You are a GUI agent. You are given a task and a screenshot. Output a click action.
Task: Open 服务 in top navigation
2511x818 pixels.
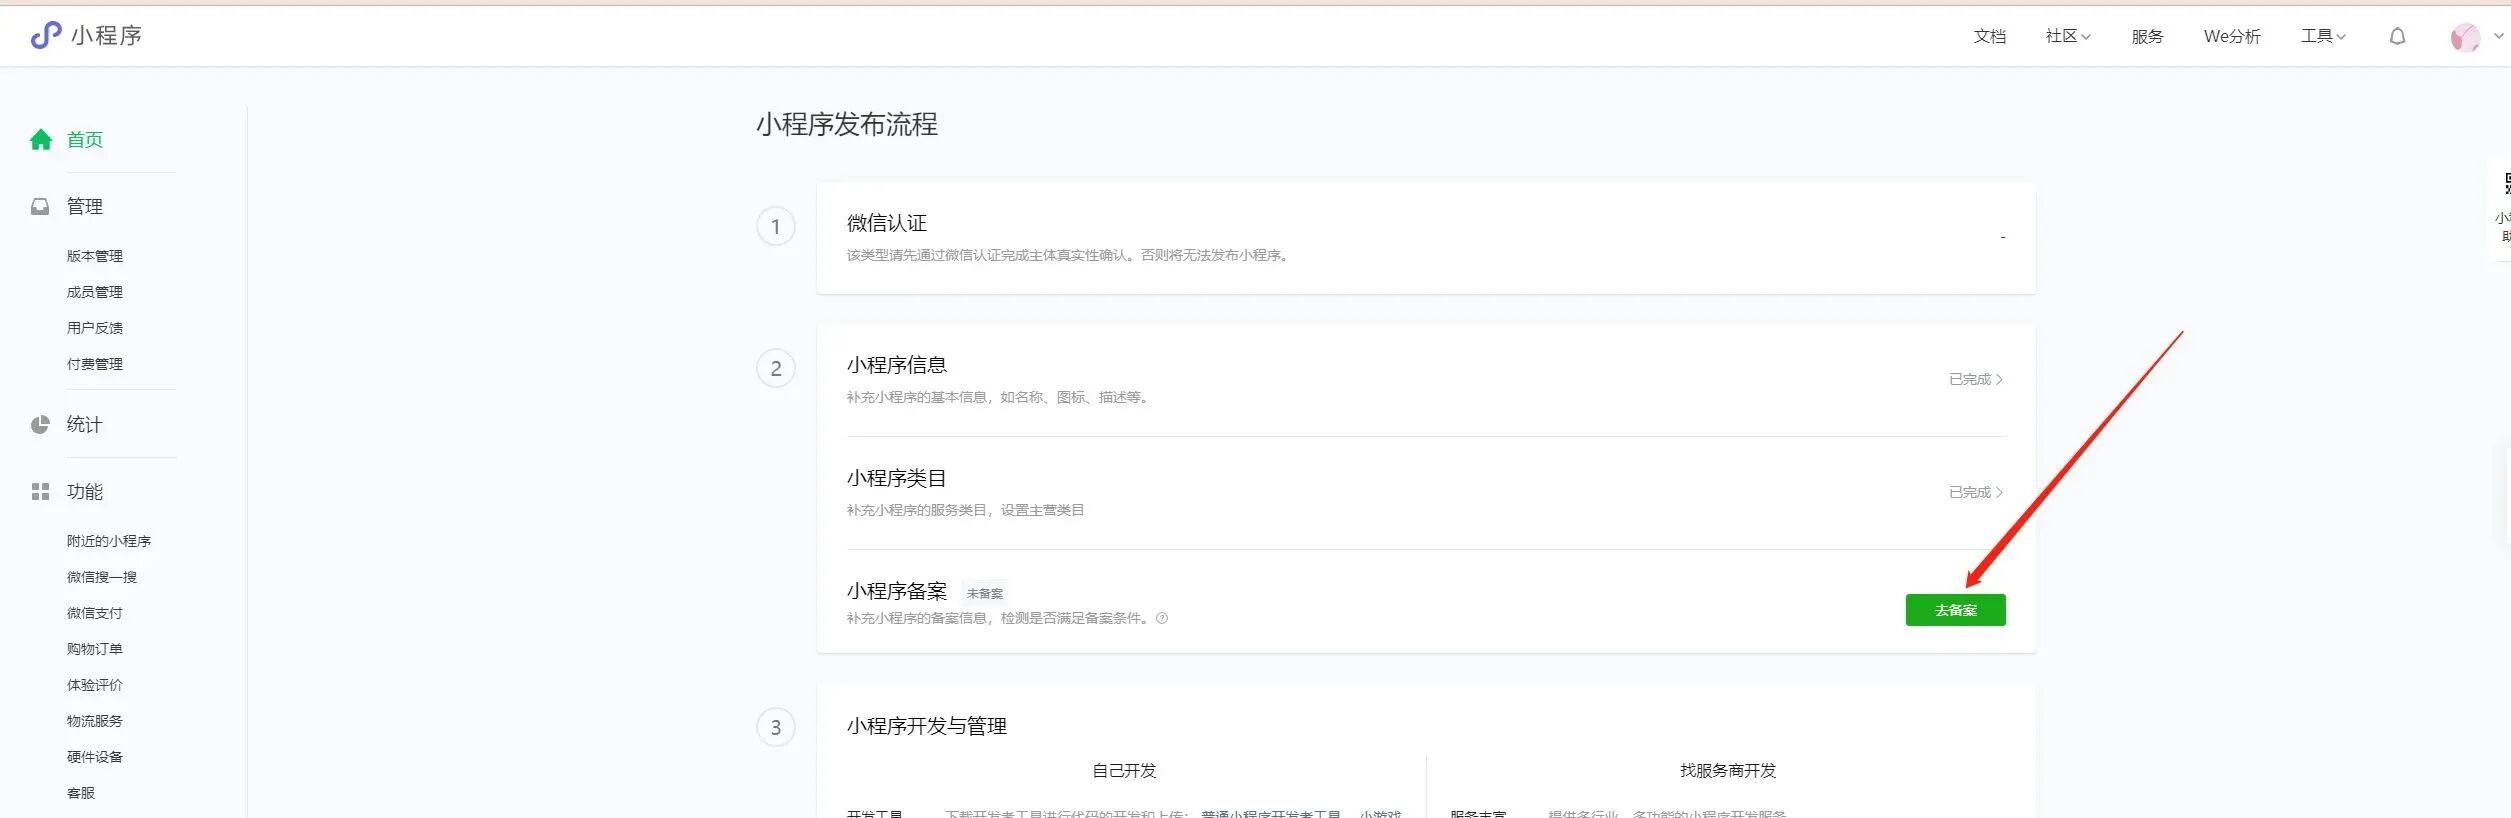(x=2147, y=36)
